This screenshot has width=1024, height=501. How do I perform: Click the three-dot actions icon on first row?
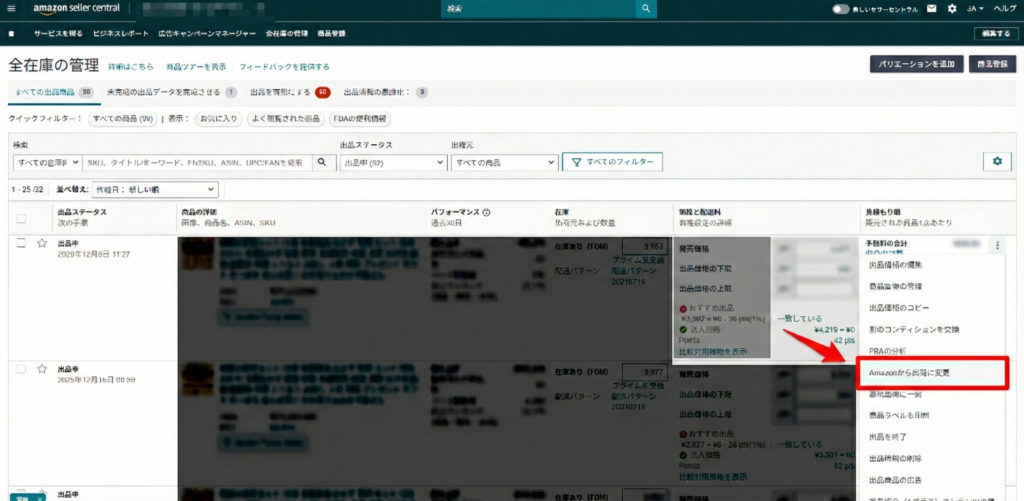[x=997, y=246]
